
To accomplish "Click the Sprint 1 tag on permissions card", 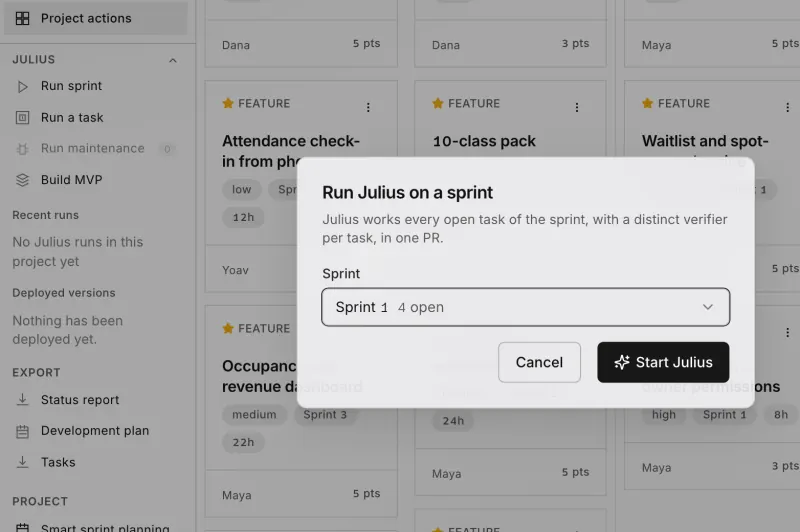I will tap(724, 415).
